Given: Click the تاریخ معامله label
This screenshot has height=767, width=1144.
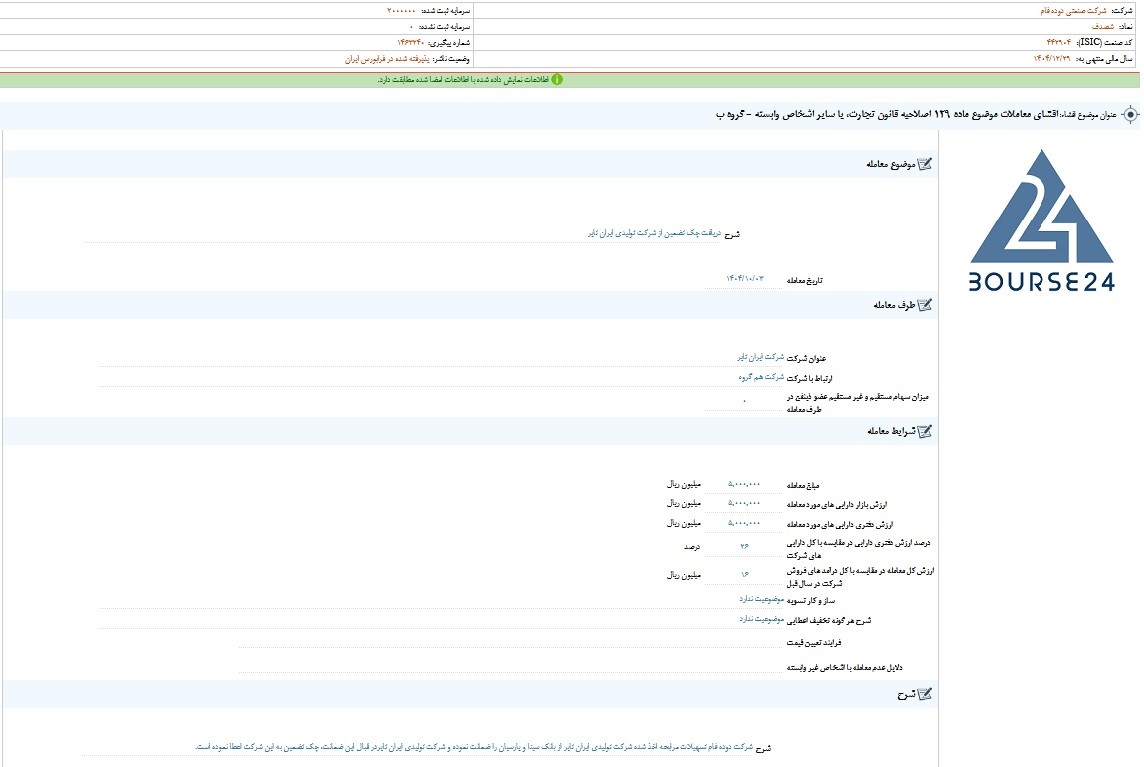Looking at the screenshot, I should [x=804, y=280].
